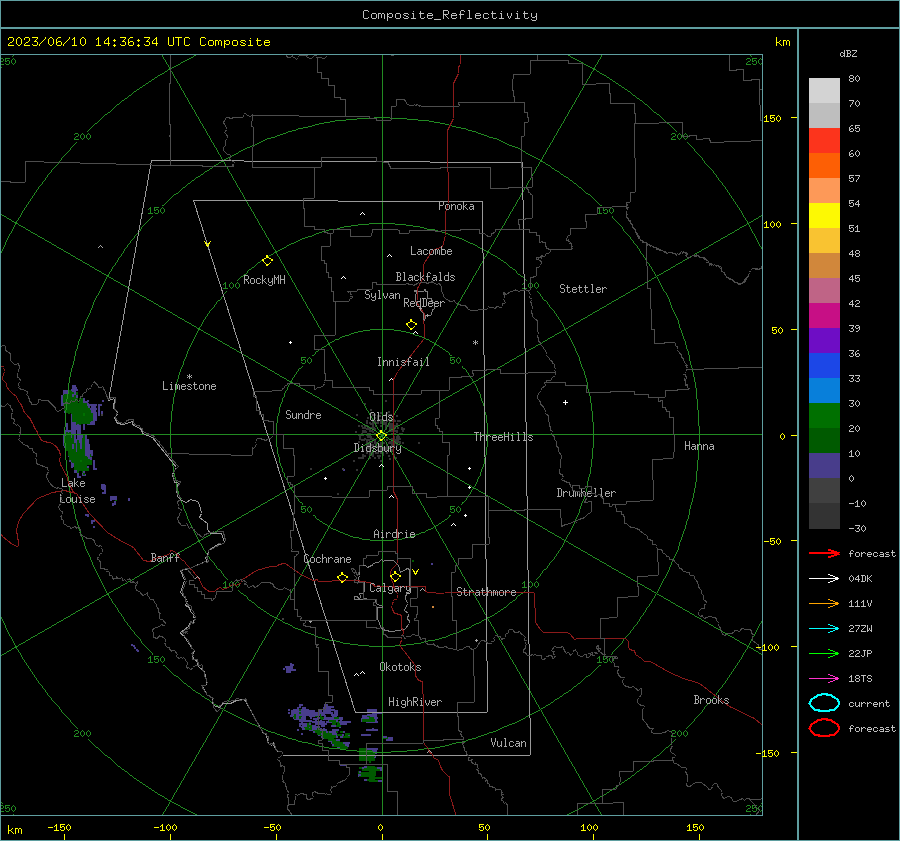900x841 pixels.
Task: Click the orange 111V arrow legend icon
Action: tap(824, 603)
